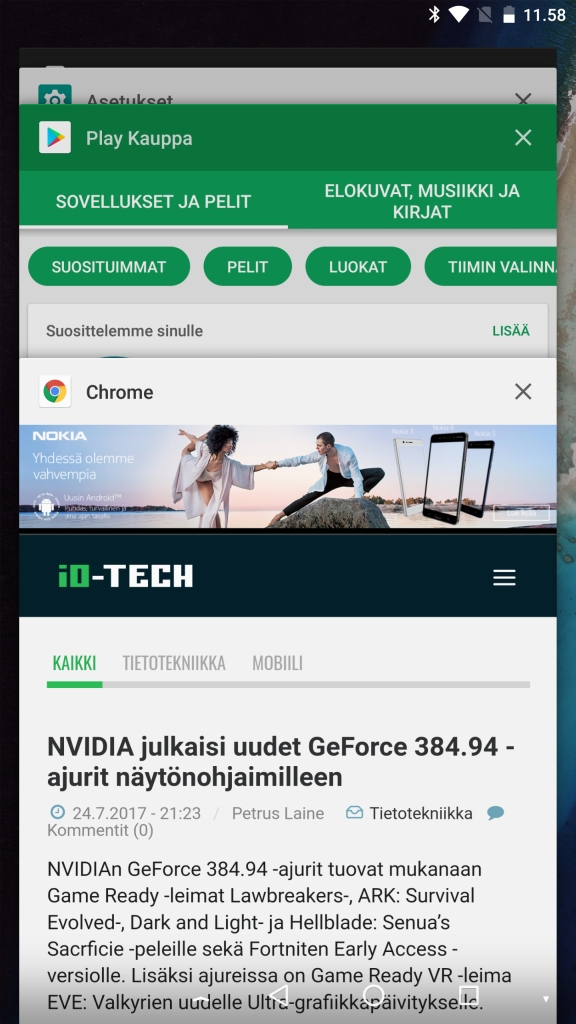The height and width of the screenshot is (1024, 576).
Task: Dismiss the Play Kauppa card
Action: pos(523,137)
